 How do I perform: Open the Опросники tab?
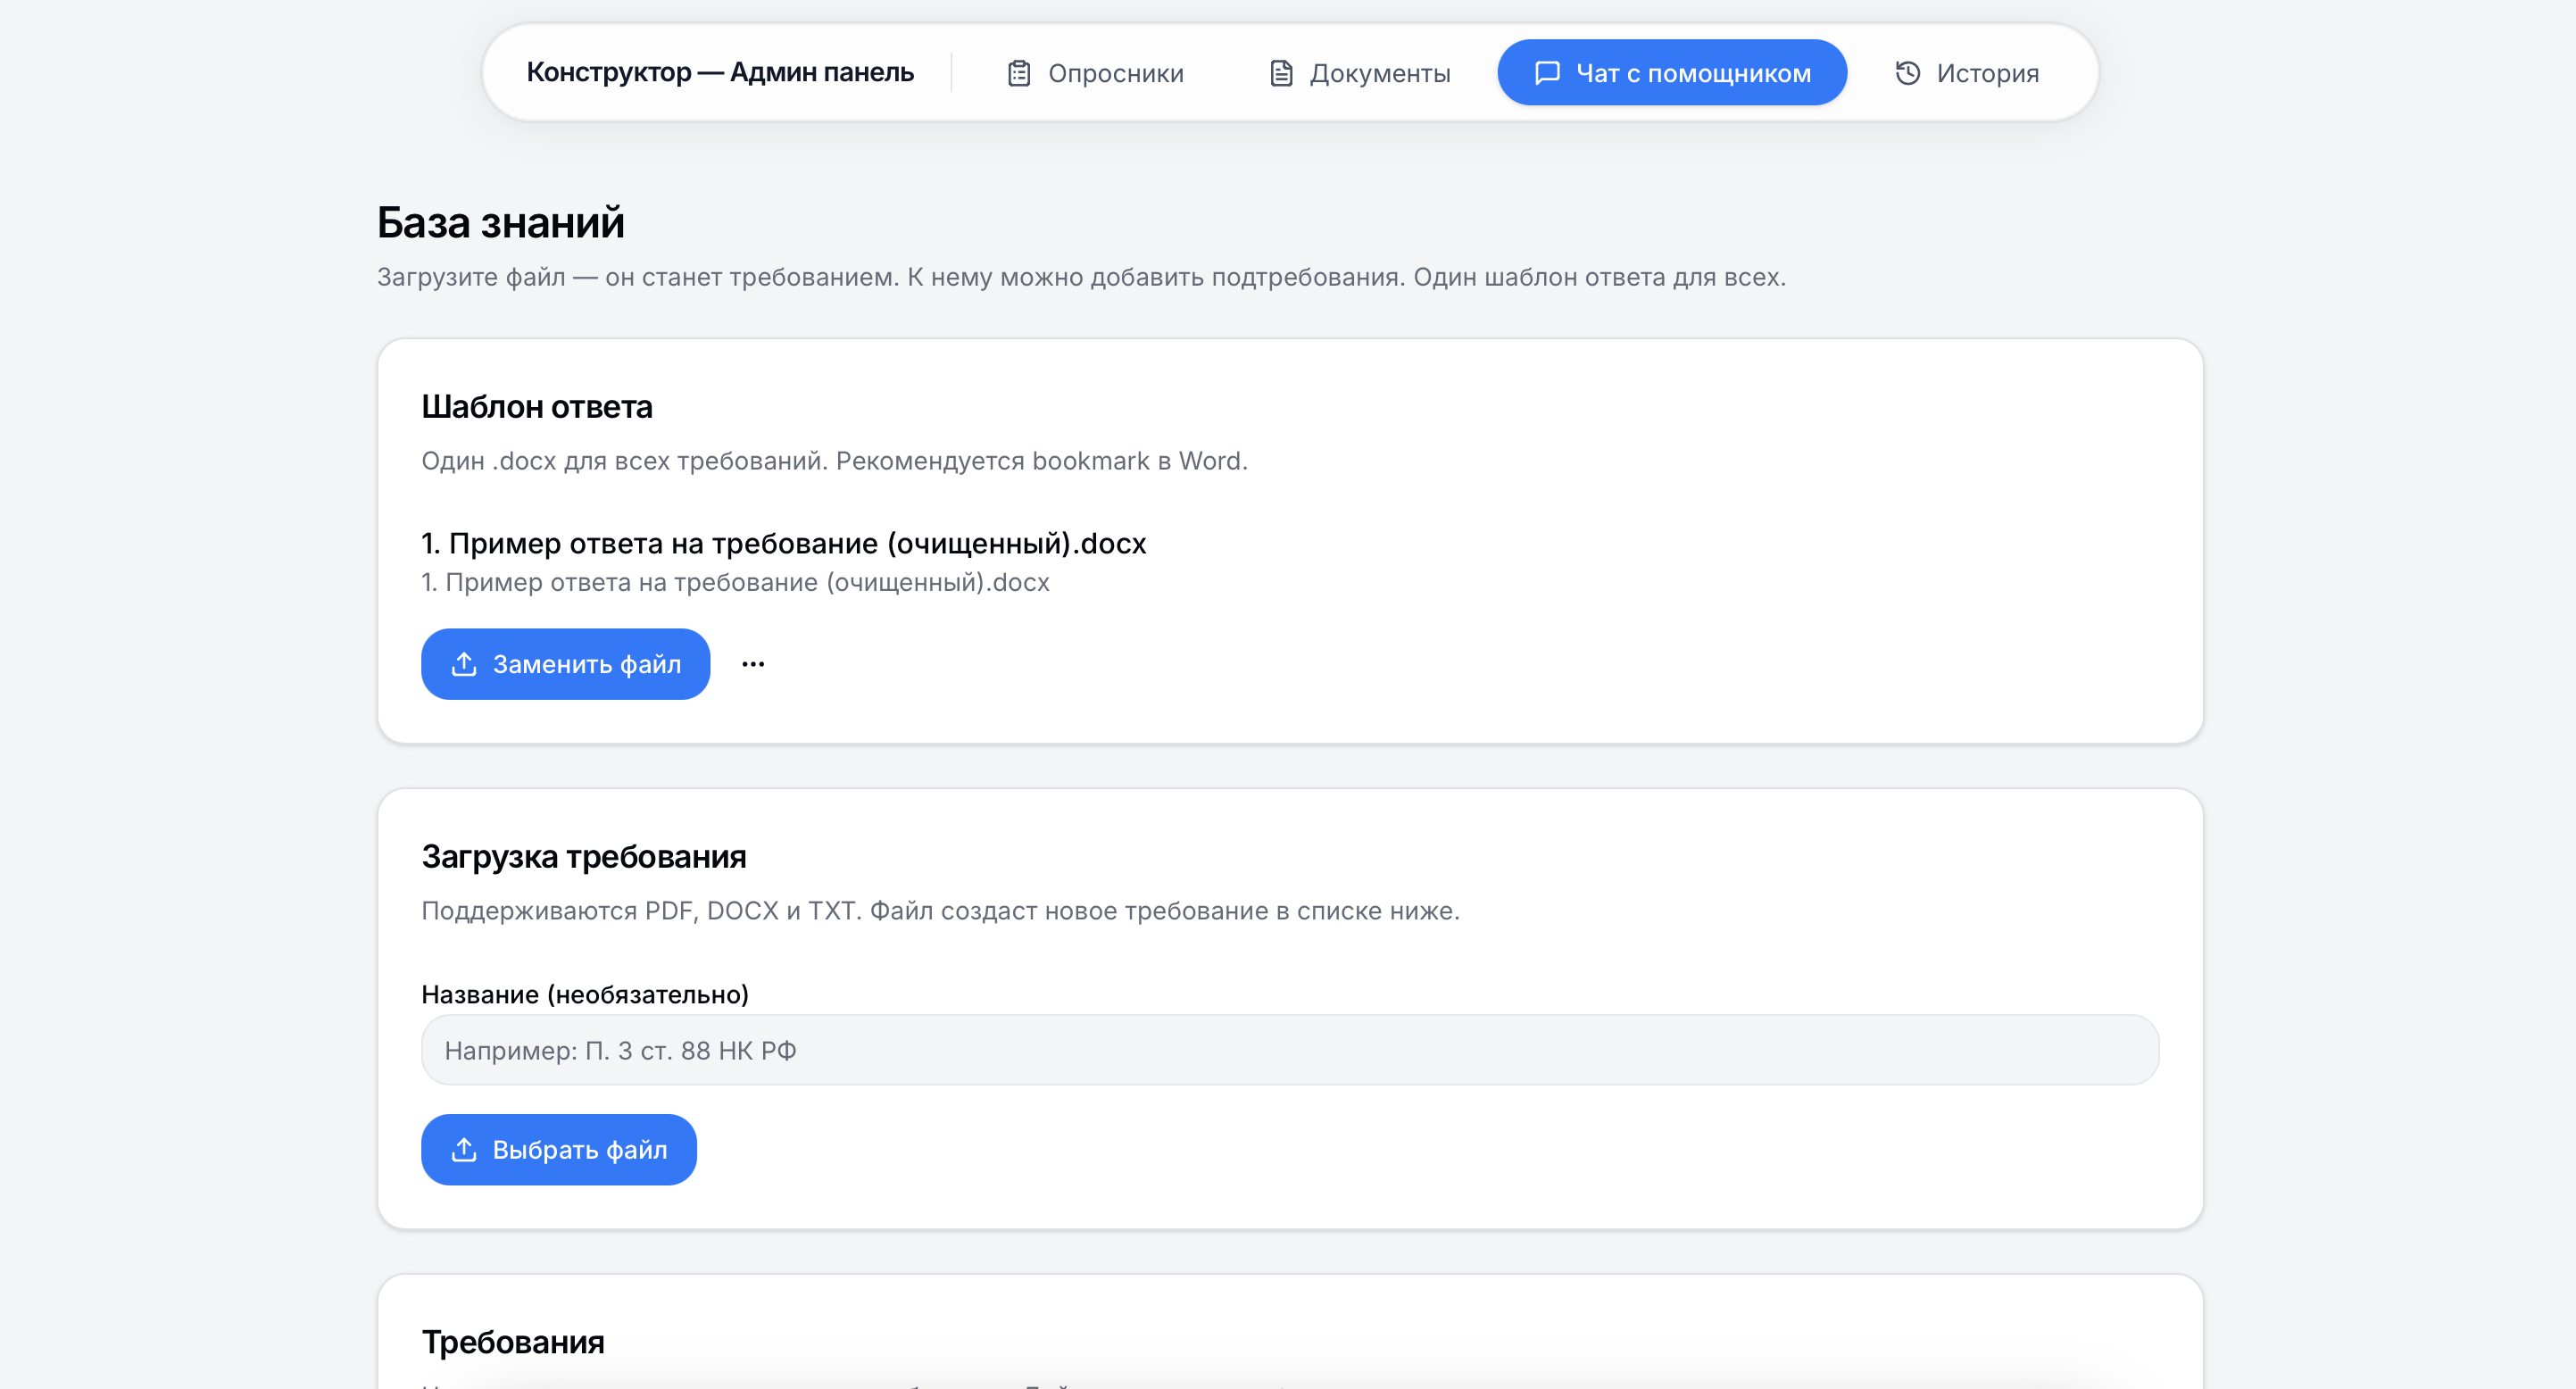1095,73
